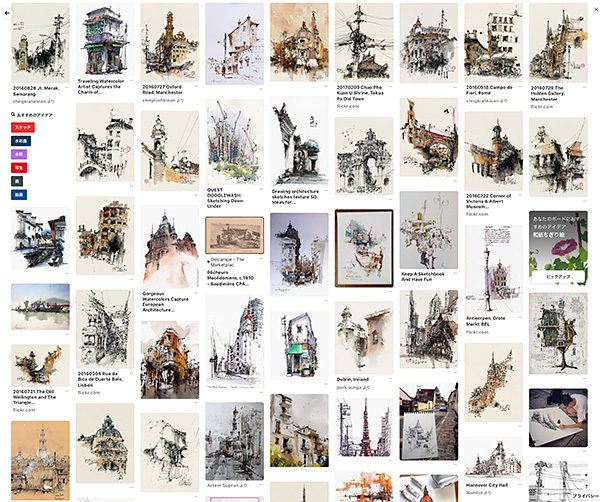Open the Oxford Road, Manchester sketch thumbnail
600x502 pixels.
tap(170, 42)
